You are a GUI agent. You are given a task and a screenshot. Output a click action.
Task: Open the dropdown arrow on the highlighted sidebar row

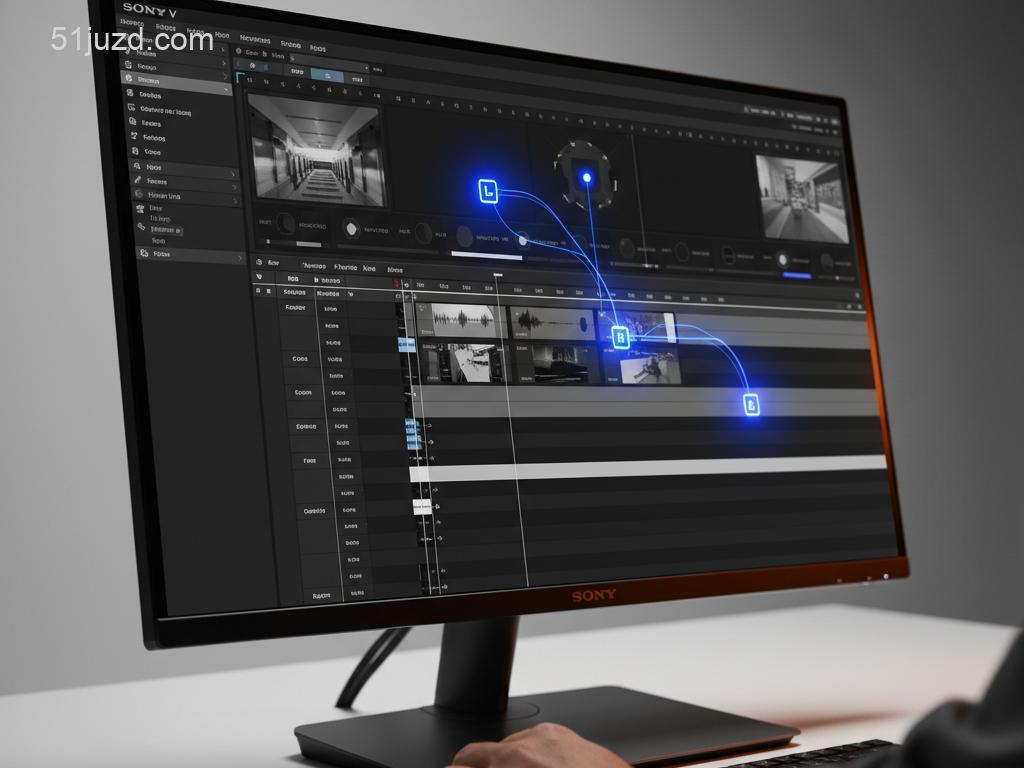tap(226, 90)
